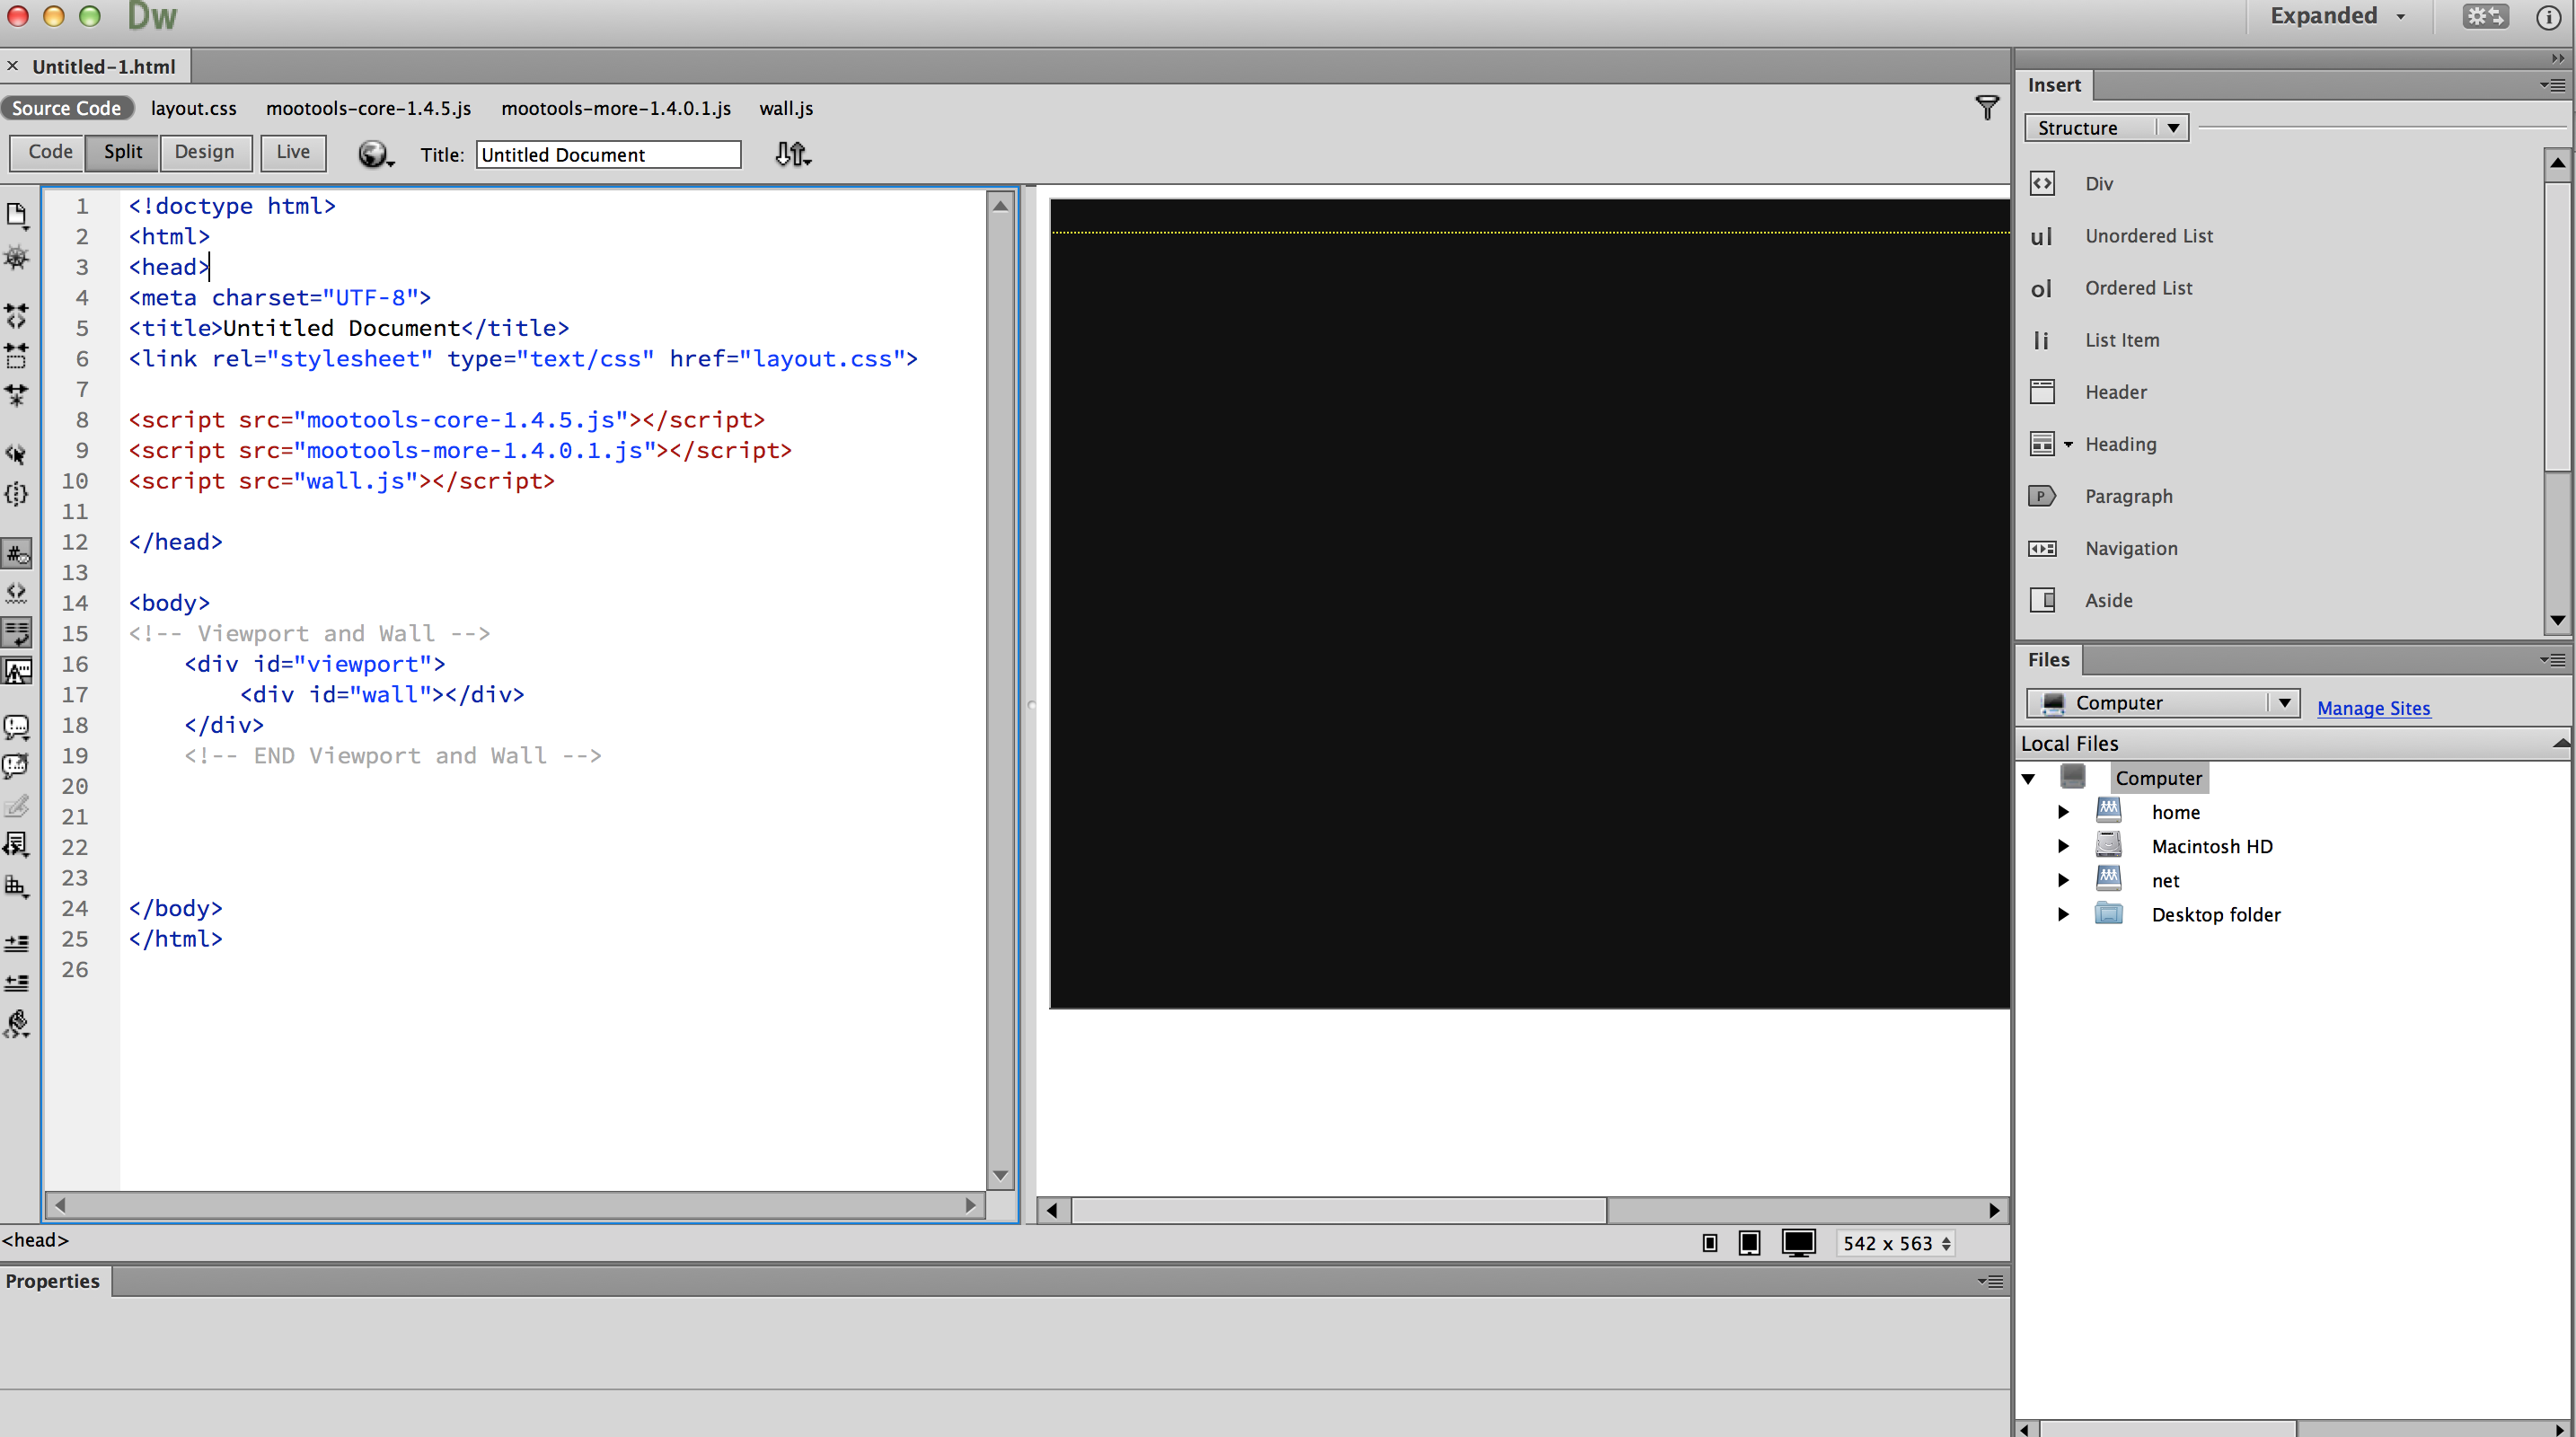Expand the net node
The image size is (2576, 1437).
pos(2062,880)
